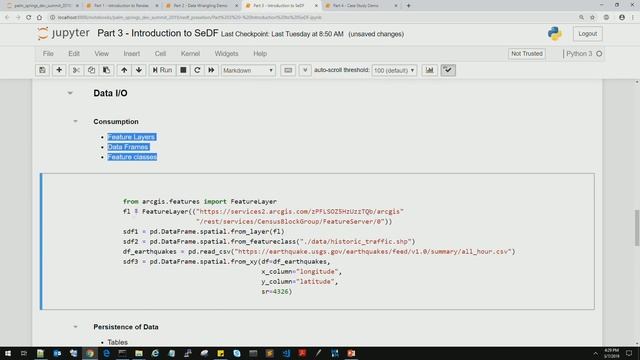The width and height of the screenshot is (640, 360).
Task: Click the Tables bullet text
Action: pos(118,342)
